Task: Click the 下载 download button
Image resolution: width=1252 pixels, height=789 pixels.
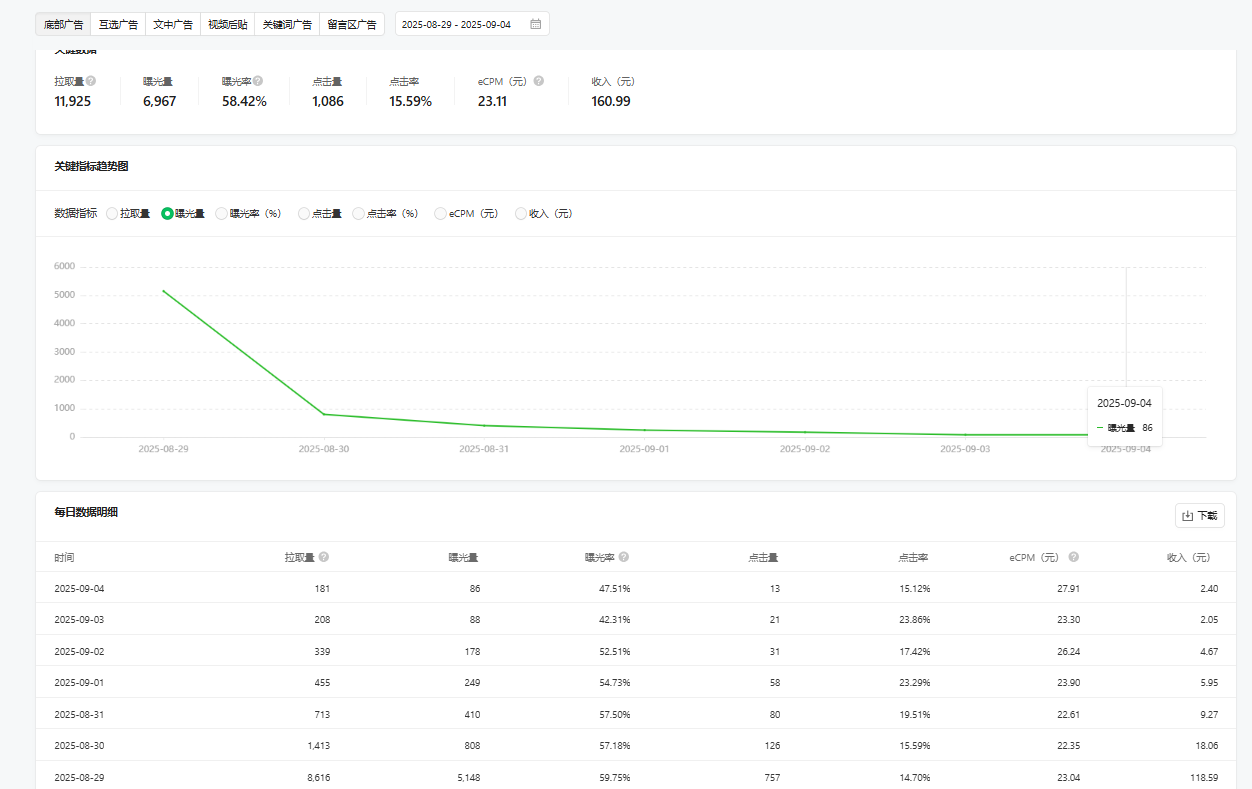Action: click(1200, 516)
